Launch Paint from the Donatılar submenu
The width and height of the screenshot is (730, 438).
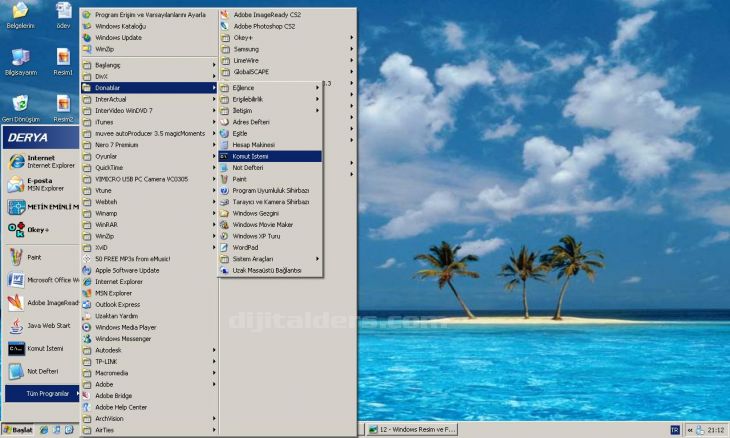[x=270, y=179]
